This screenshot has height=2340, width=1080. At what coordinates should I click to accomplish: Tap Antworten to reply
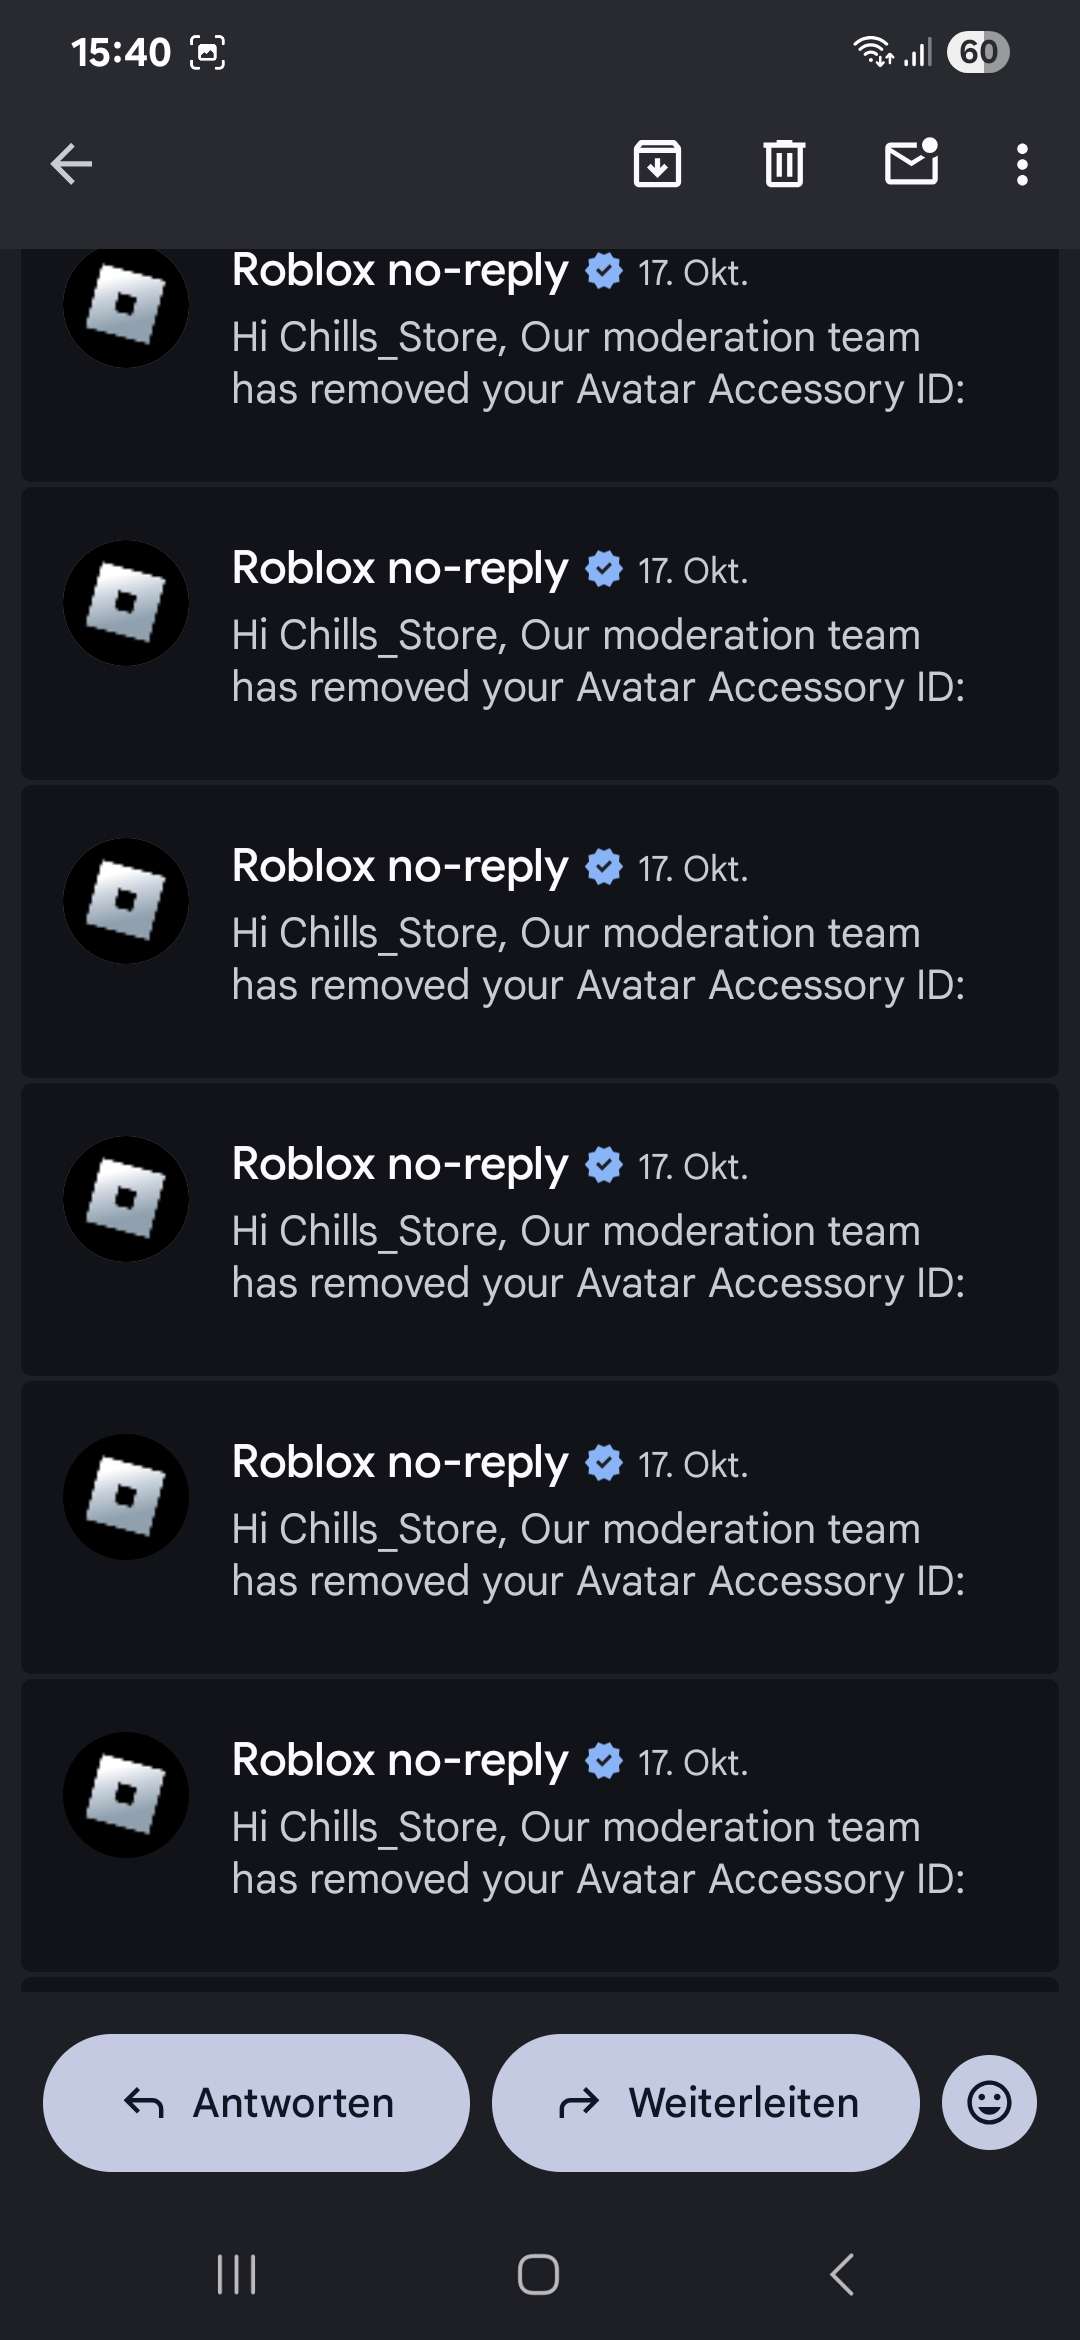(256, 2102)
